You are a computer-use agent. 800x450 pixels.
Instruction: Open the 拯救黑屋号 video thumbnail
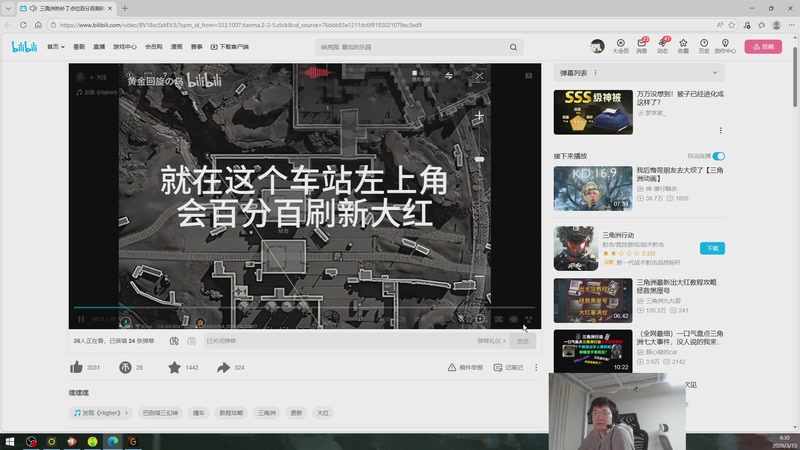[x=593, y=301]
